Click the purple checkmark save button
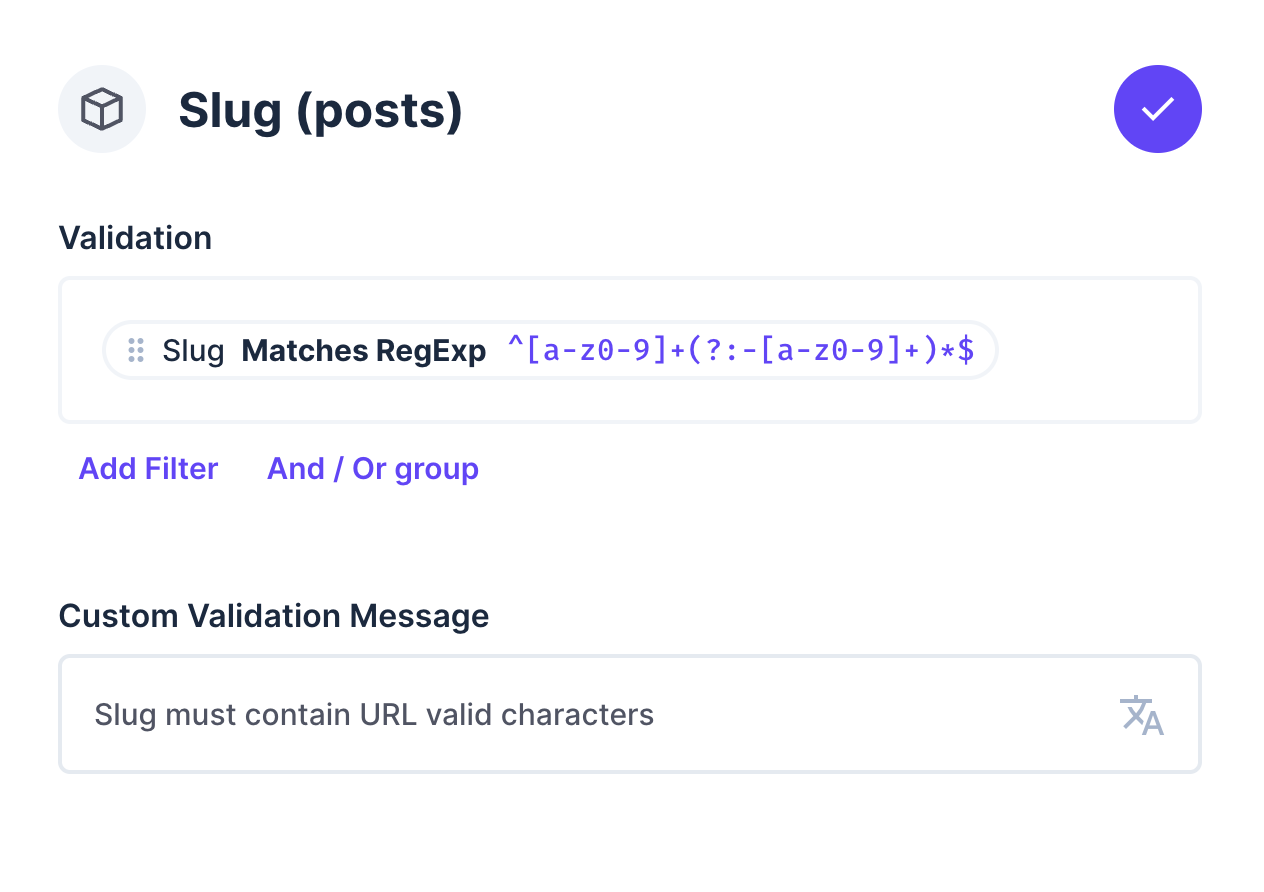The image size is (1264, 892). (1157, 109)
